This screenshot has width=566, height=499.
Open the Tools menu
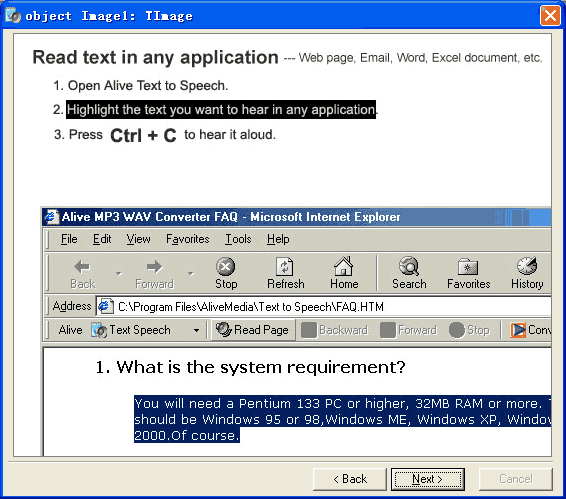click(238, 239)
